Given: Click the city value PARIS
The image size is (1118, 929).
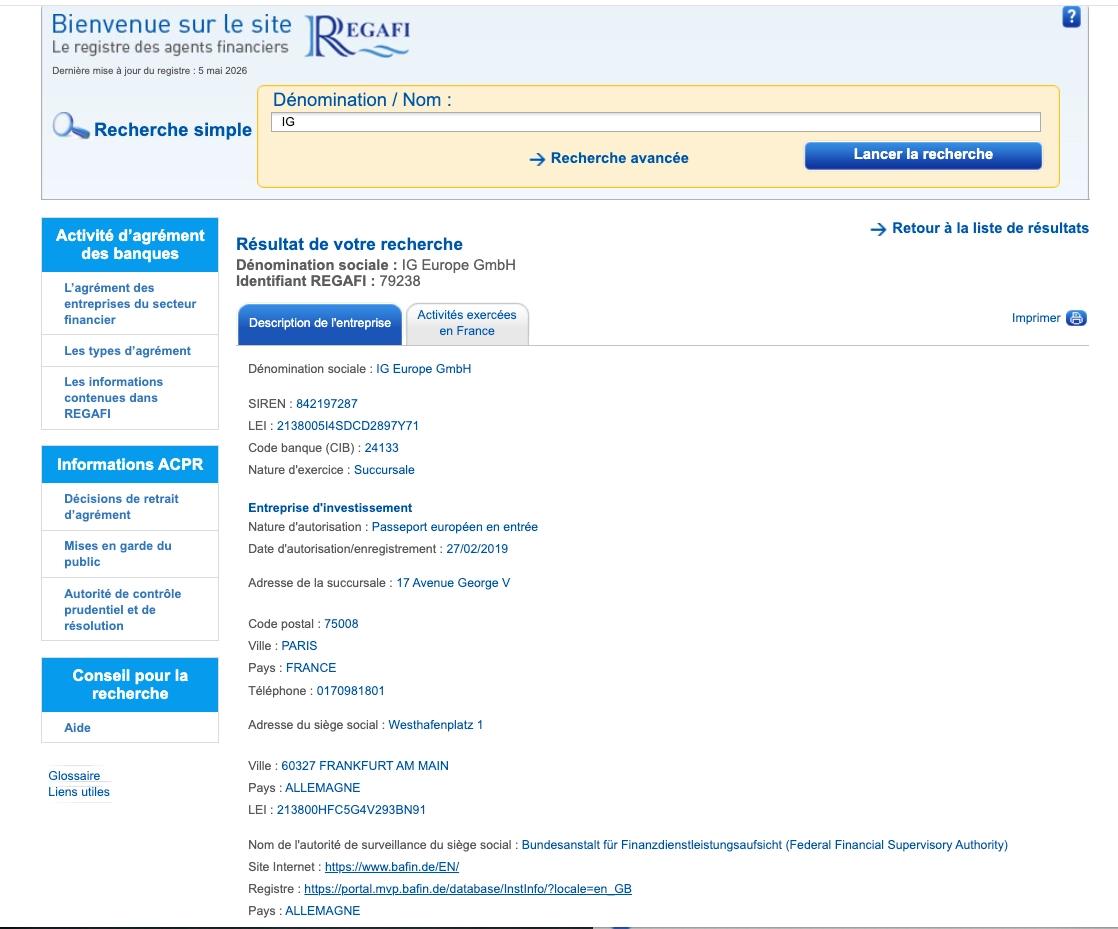Looking at the screenshot, I should tap(299, 646).
